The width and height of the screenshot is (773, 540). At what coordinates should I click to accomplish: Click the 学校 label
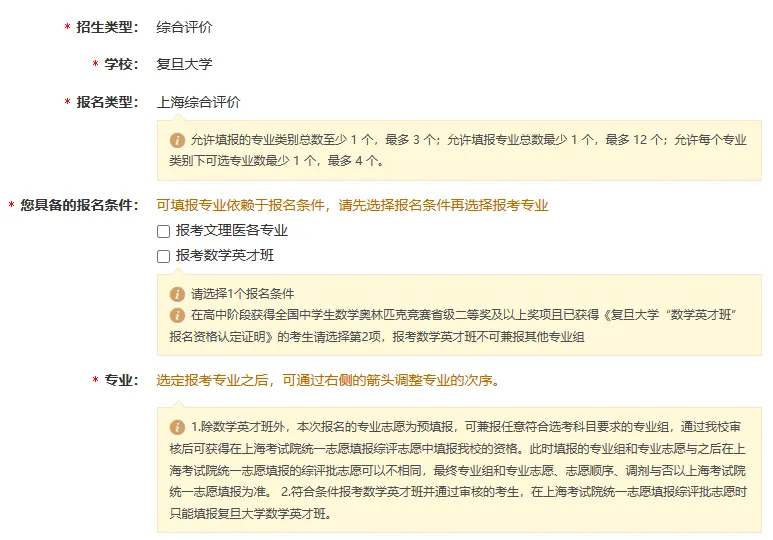121,64
